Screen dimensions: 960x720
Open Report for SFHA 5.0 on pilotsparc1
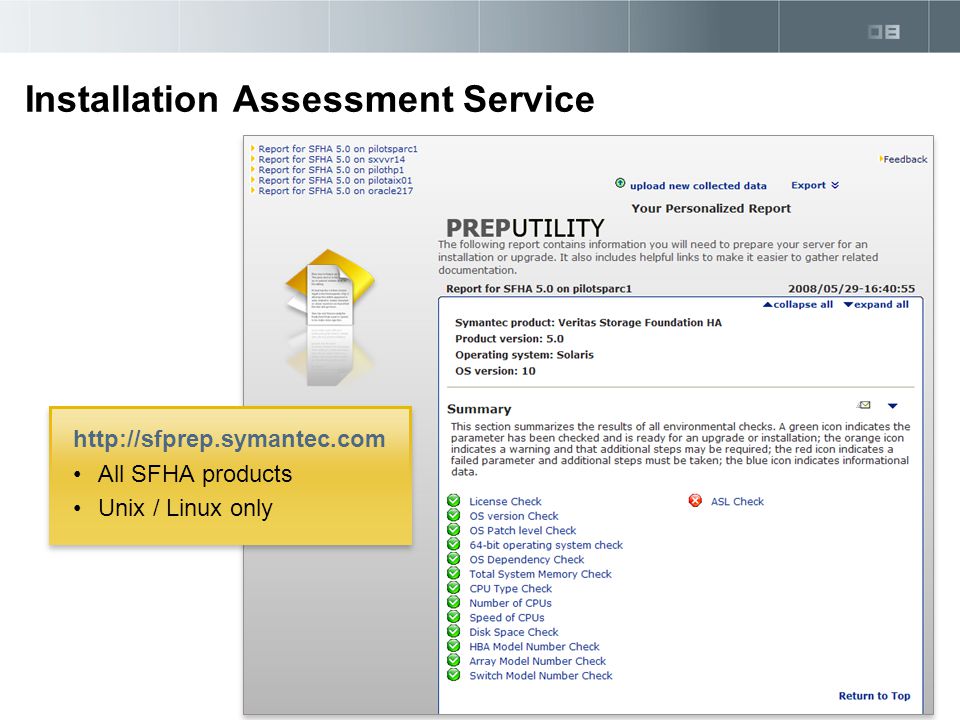(337, 149)
